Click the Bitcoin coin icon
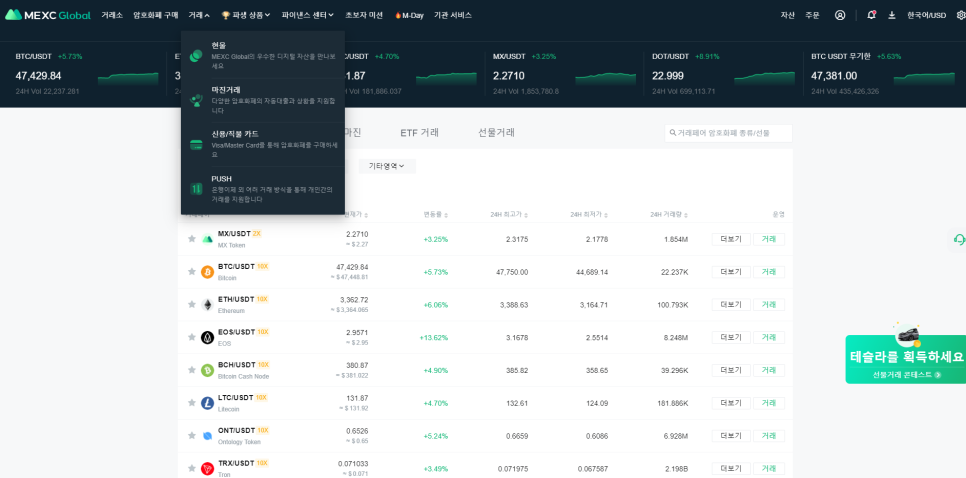The image size is (966, 478). point(208,272)
